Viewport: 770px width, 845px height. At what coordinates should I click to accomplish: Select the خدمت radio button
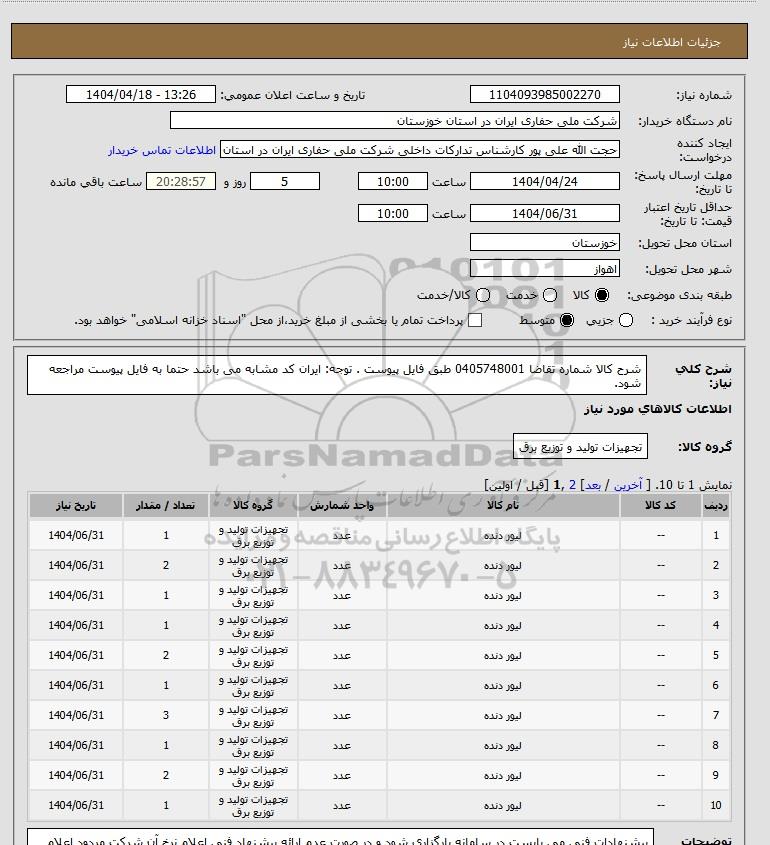click(550, 295)
